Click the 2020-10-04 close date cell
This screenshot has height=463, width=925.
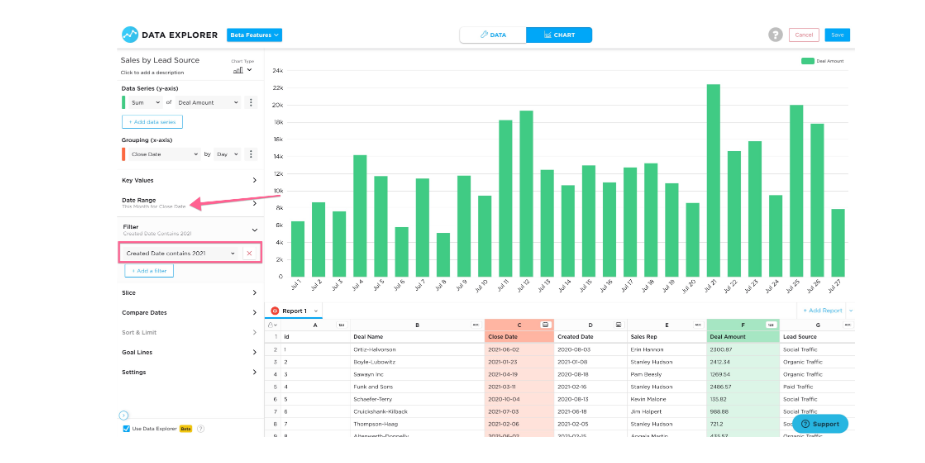click(x=519, y=399)
